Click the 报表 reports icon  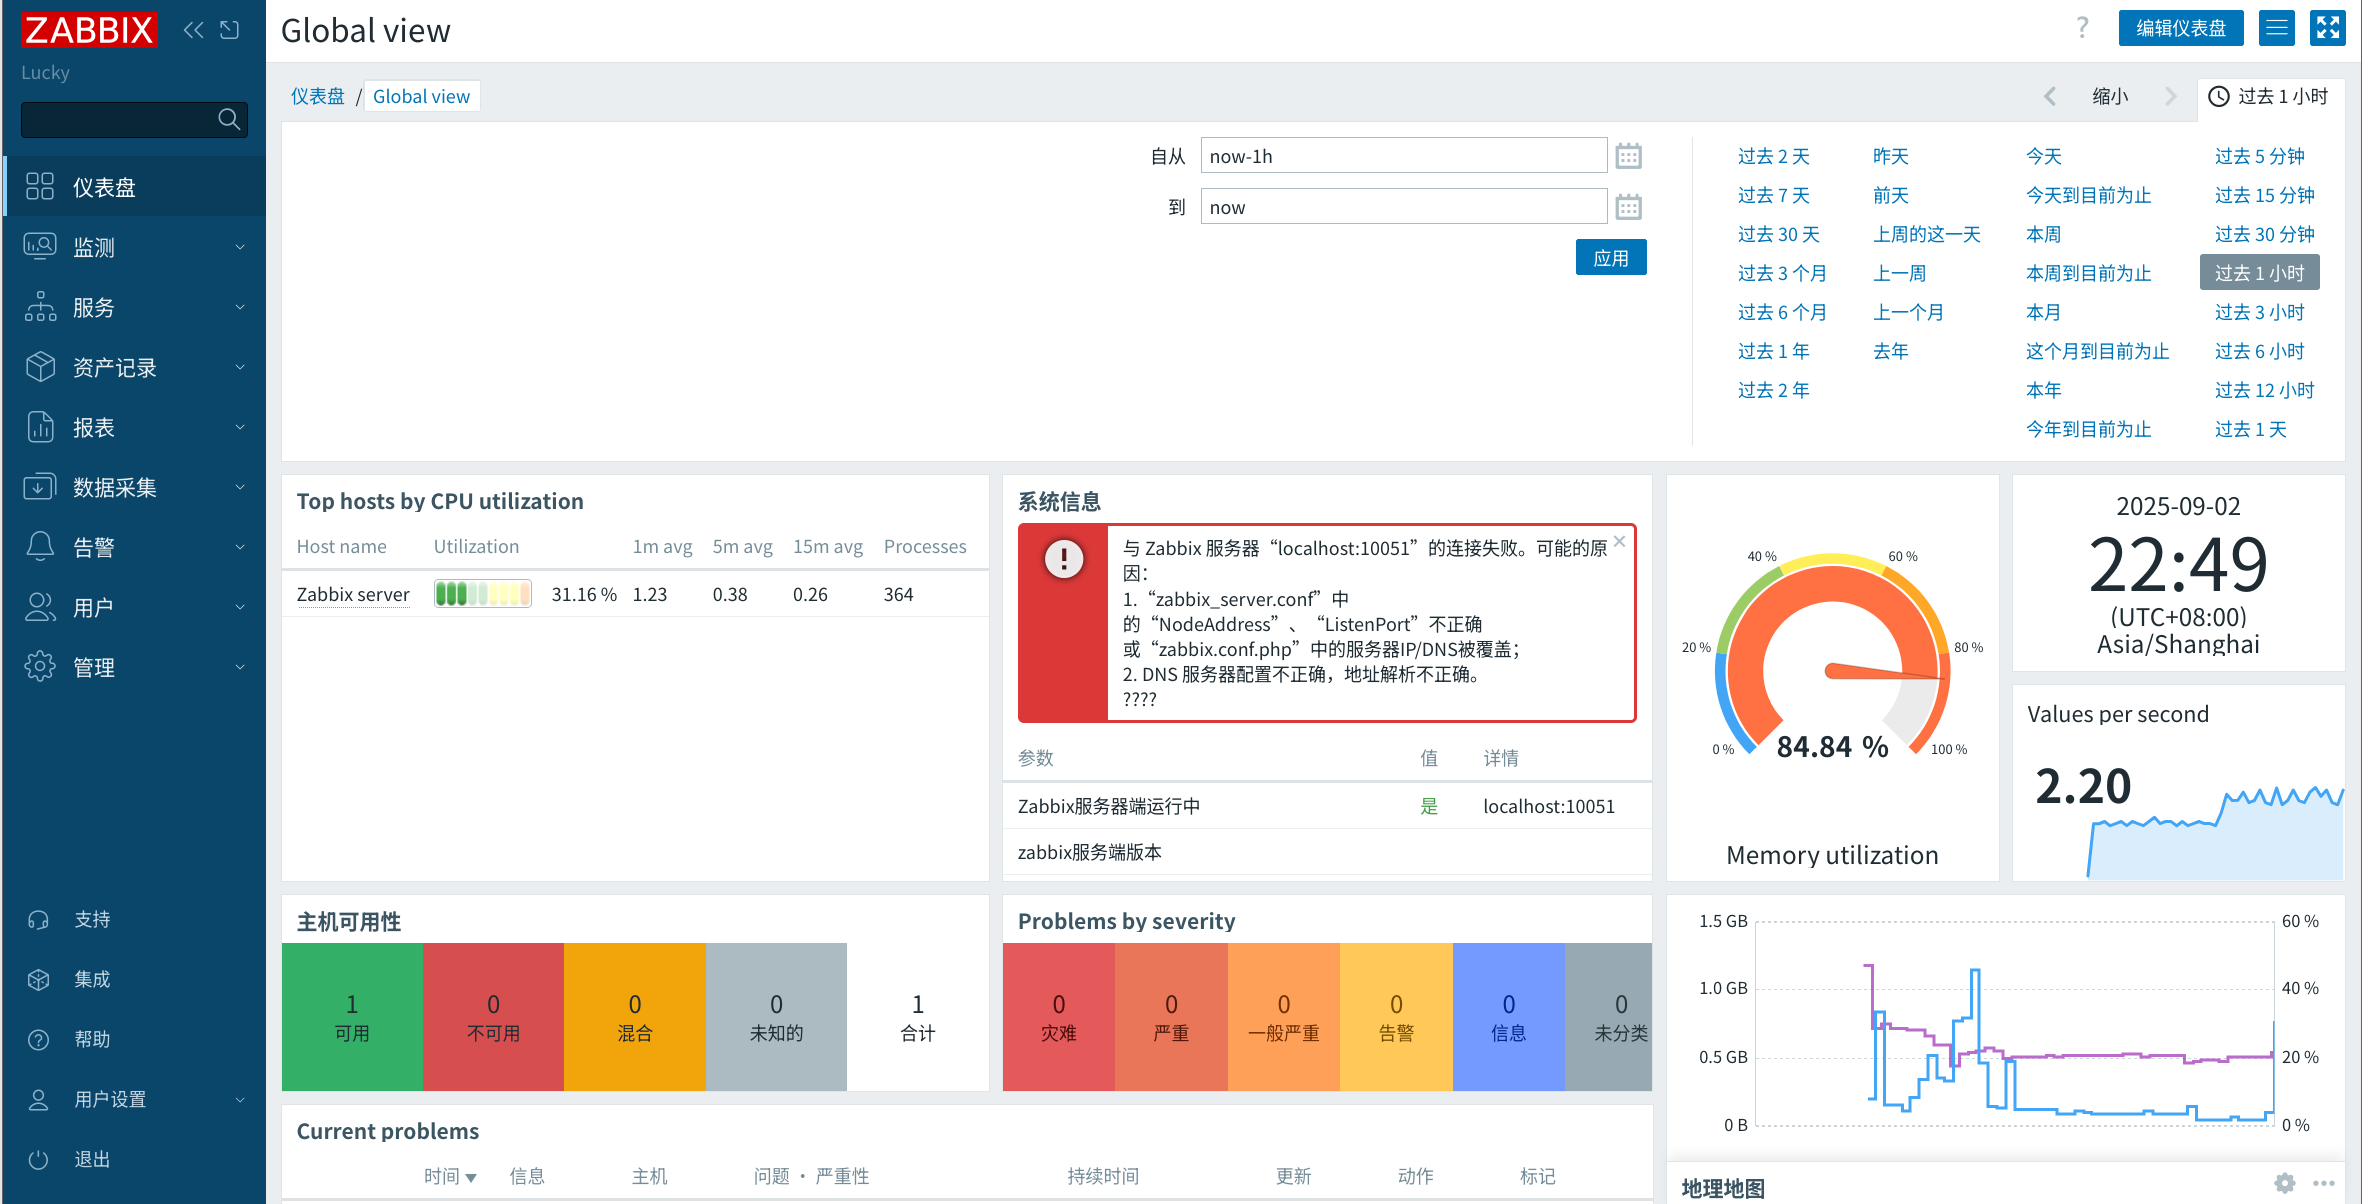pyautogui.click(x=40, y=427)
